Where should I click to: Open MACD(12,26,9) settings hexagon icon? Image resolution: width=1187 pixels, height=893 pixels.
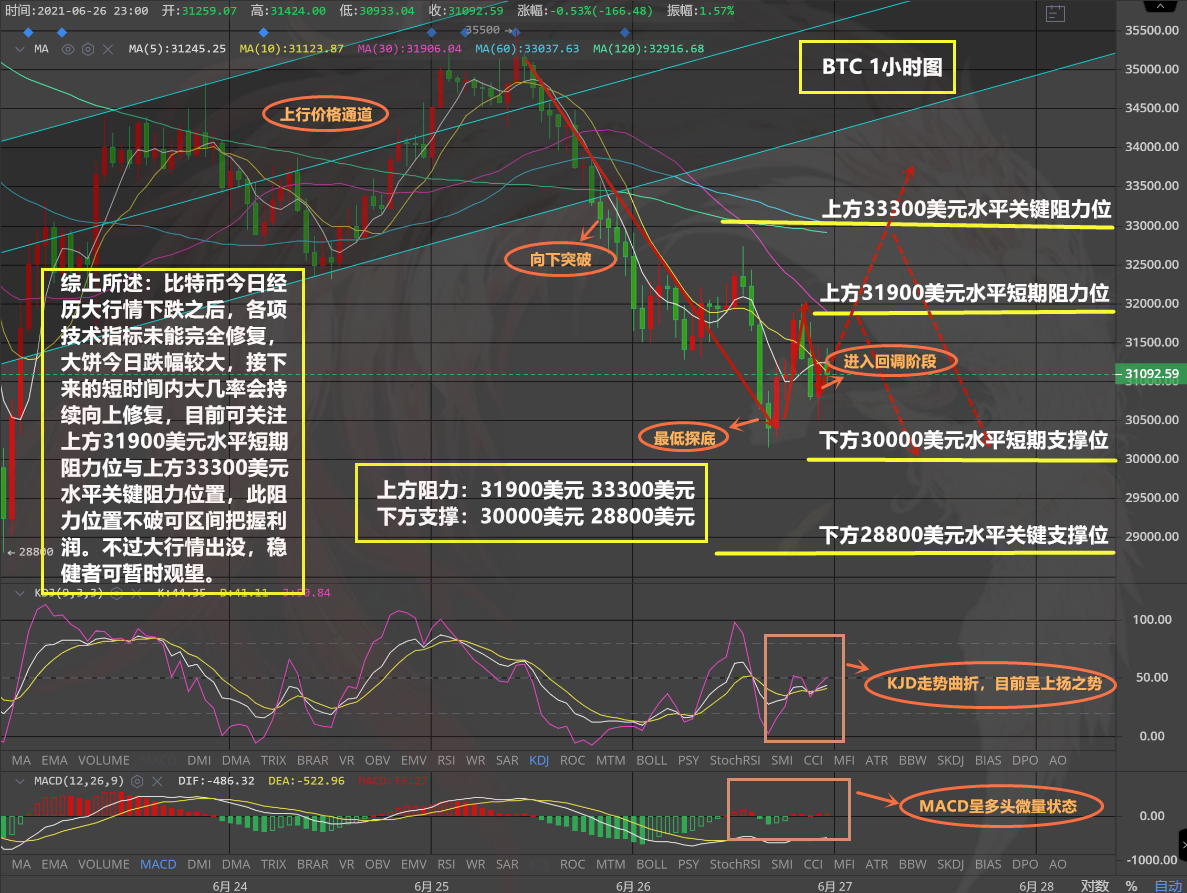click(137, 781)
